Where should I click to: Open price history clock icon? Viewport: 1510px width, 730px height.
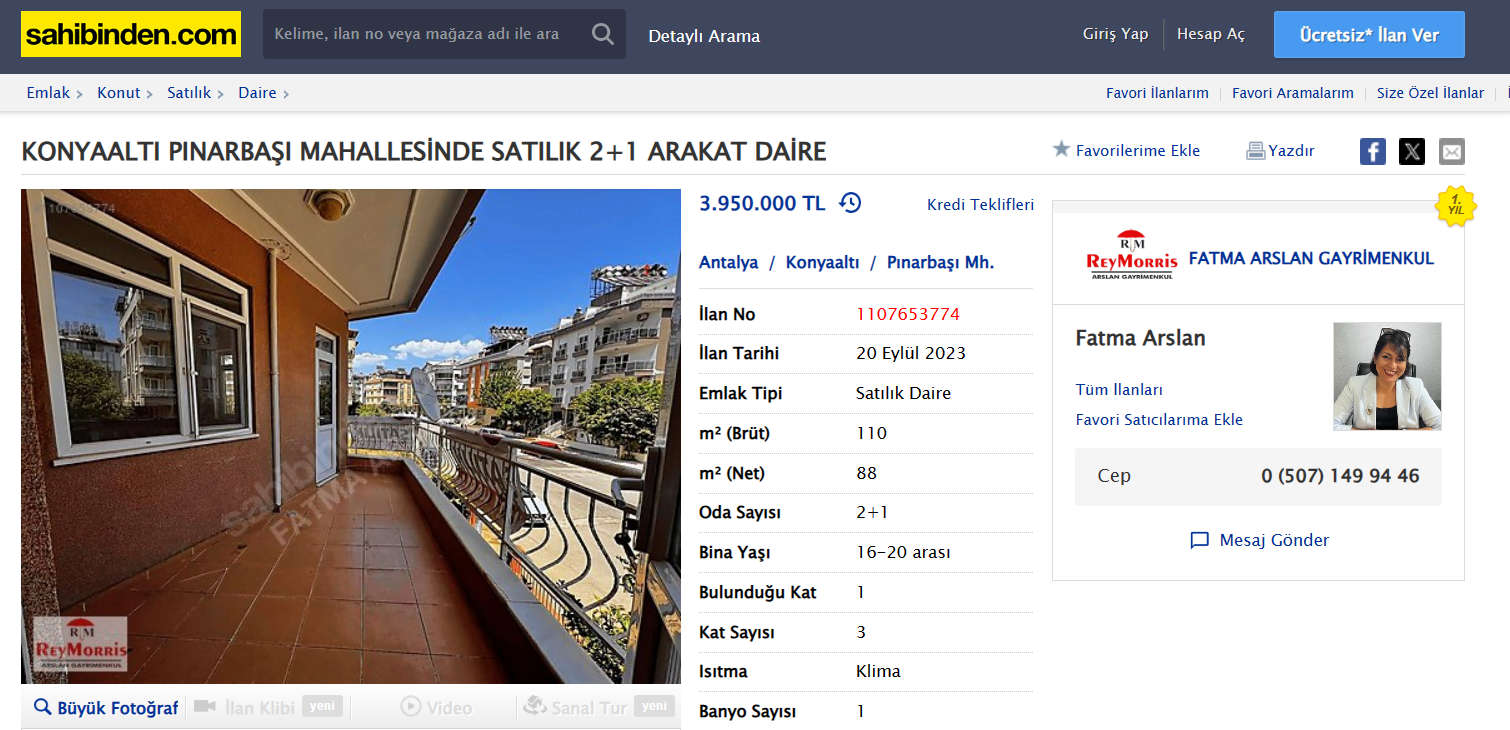[x=850, y=203]
